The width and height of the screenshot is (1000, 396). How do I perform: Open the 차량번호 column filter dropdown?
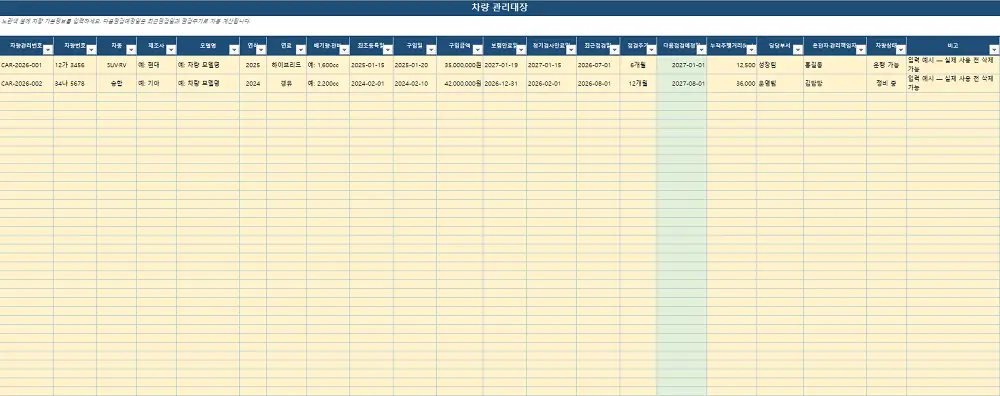coord(91,49)
